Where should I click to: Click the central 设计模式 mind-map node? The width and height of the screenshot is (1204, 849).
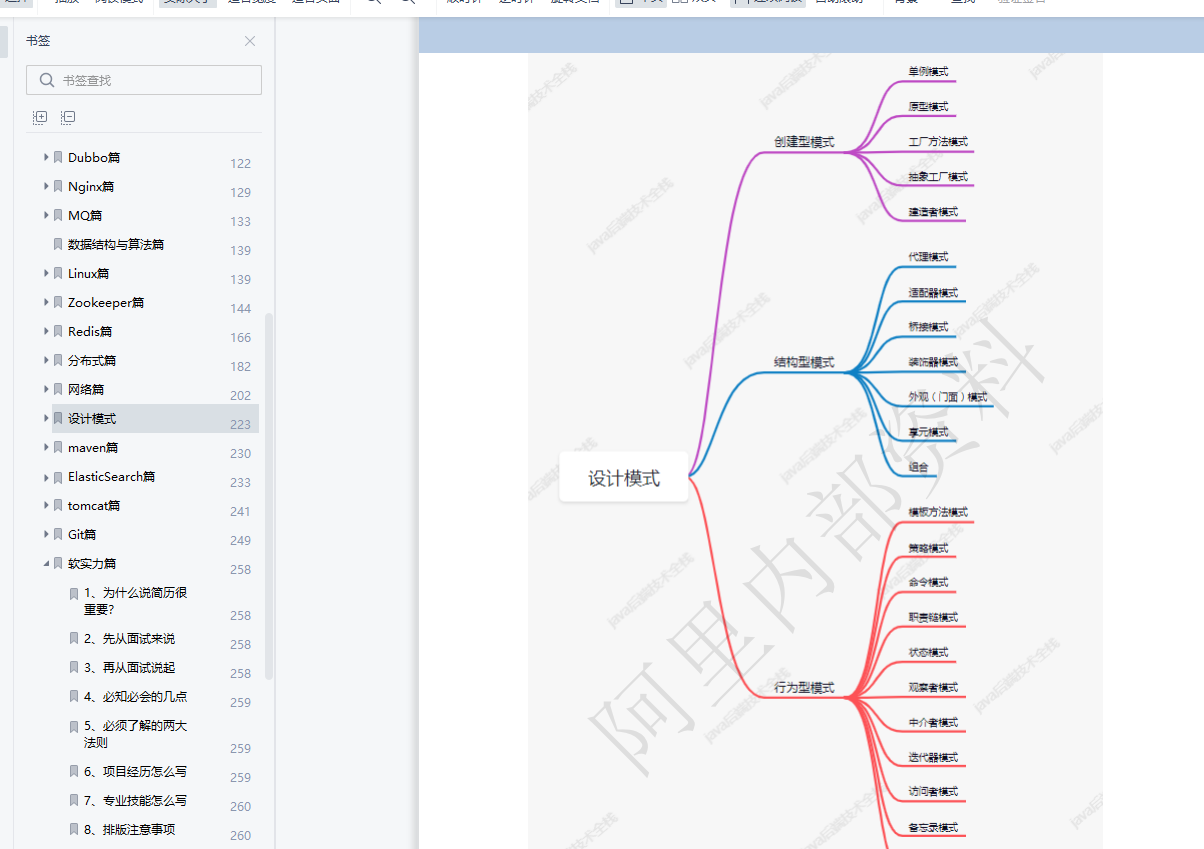624,478
